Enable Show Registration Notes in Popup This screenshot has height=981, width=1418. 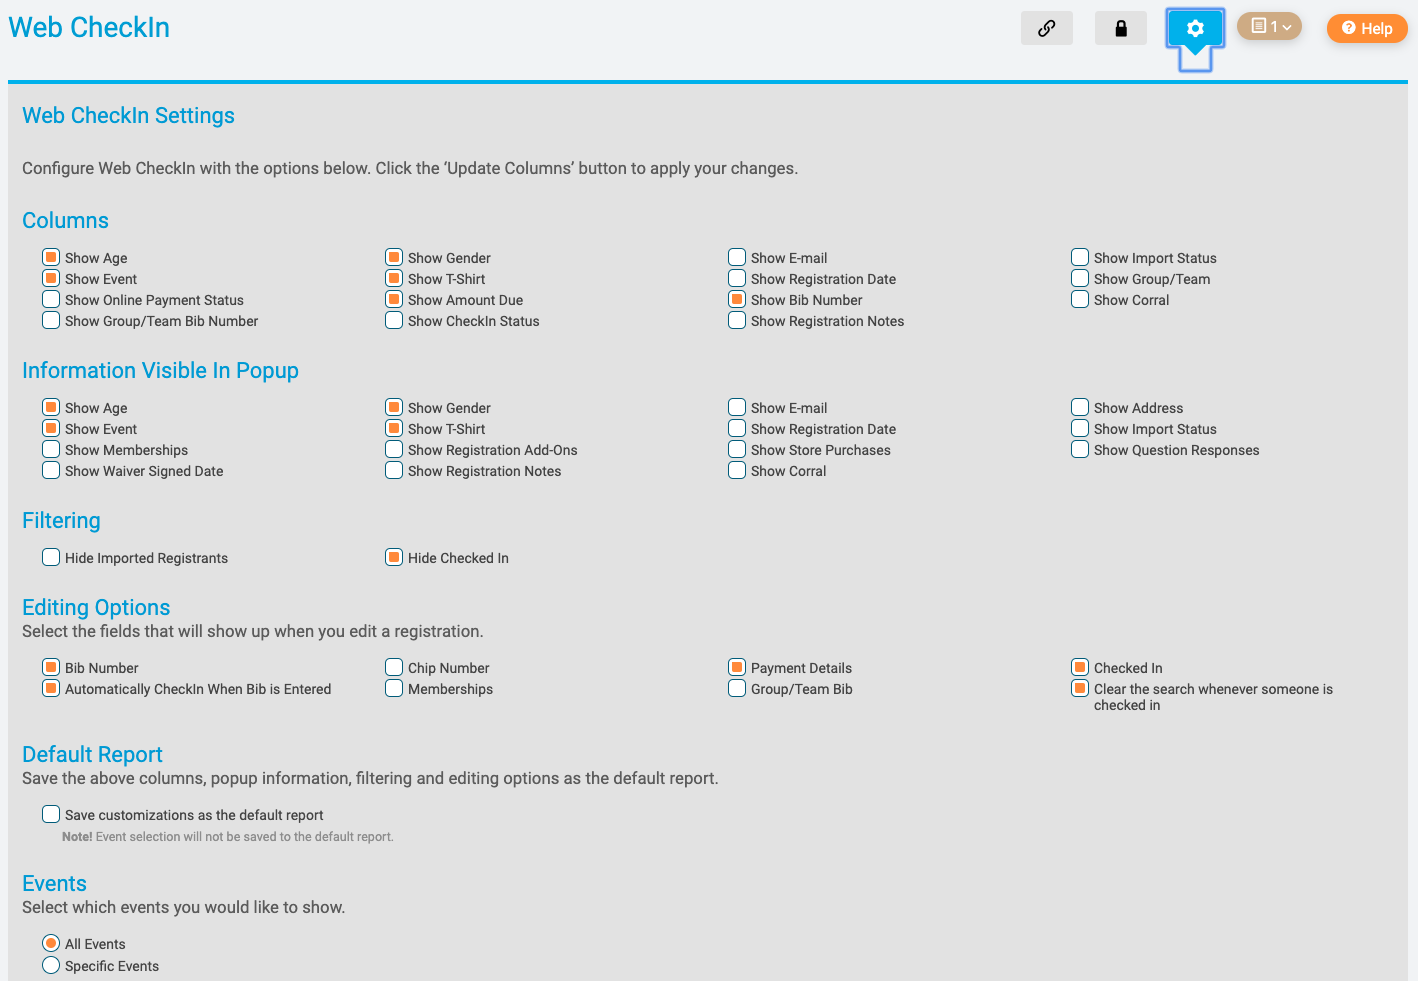(394, 470)
